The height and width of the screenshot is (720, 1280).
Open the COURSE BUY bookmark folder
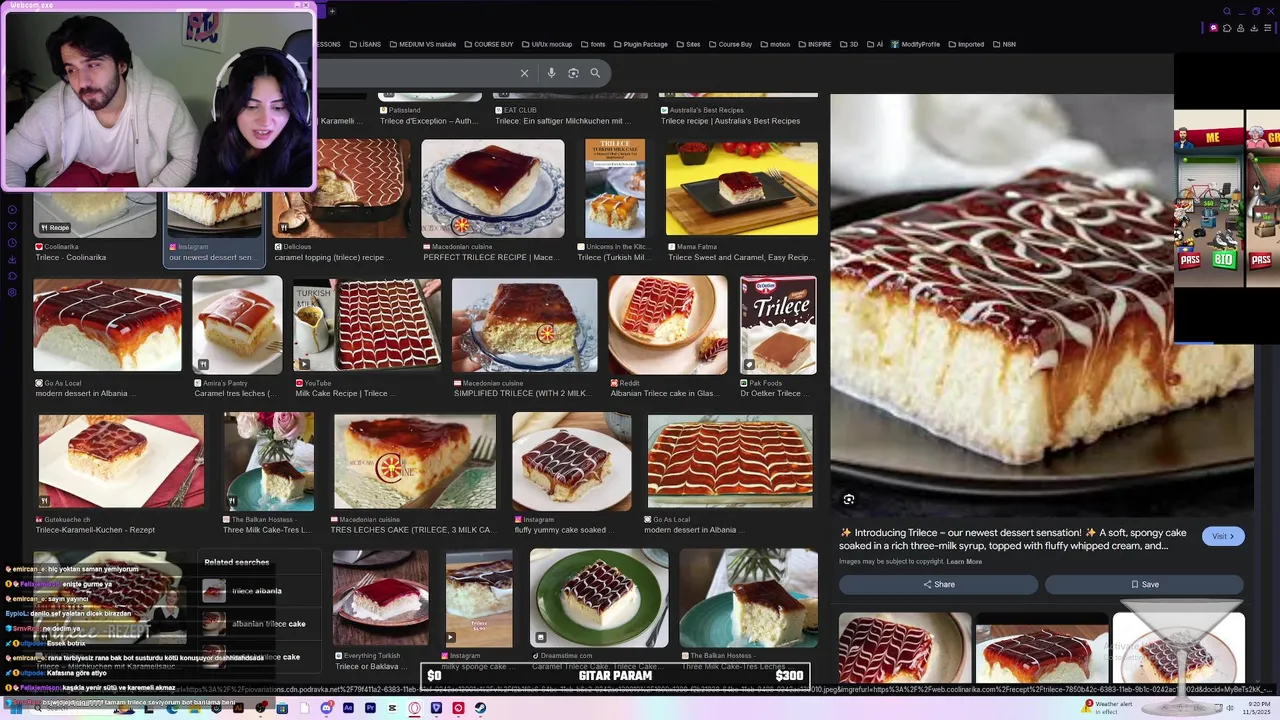[x=488, y=44]
